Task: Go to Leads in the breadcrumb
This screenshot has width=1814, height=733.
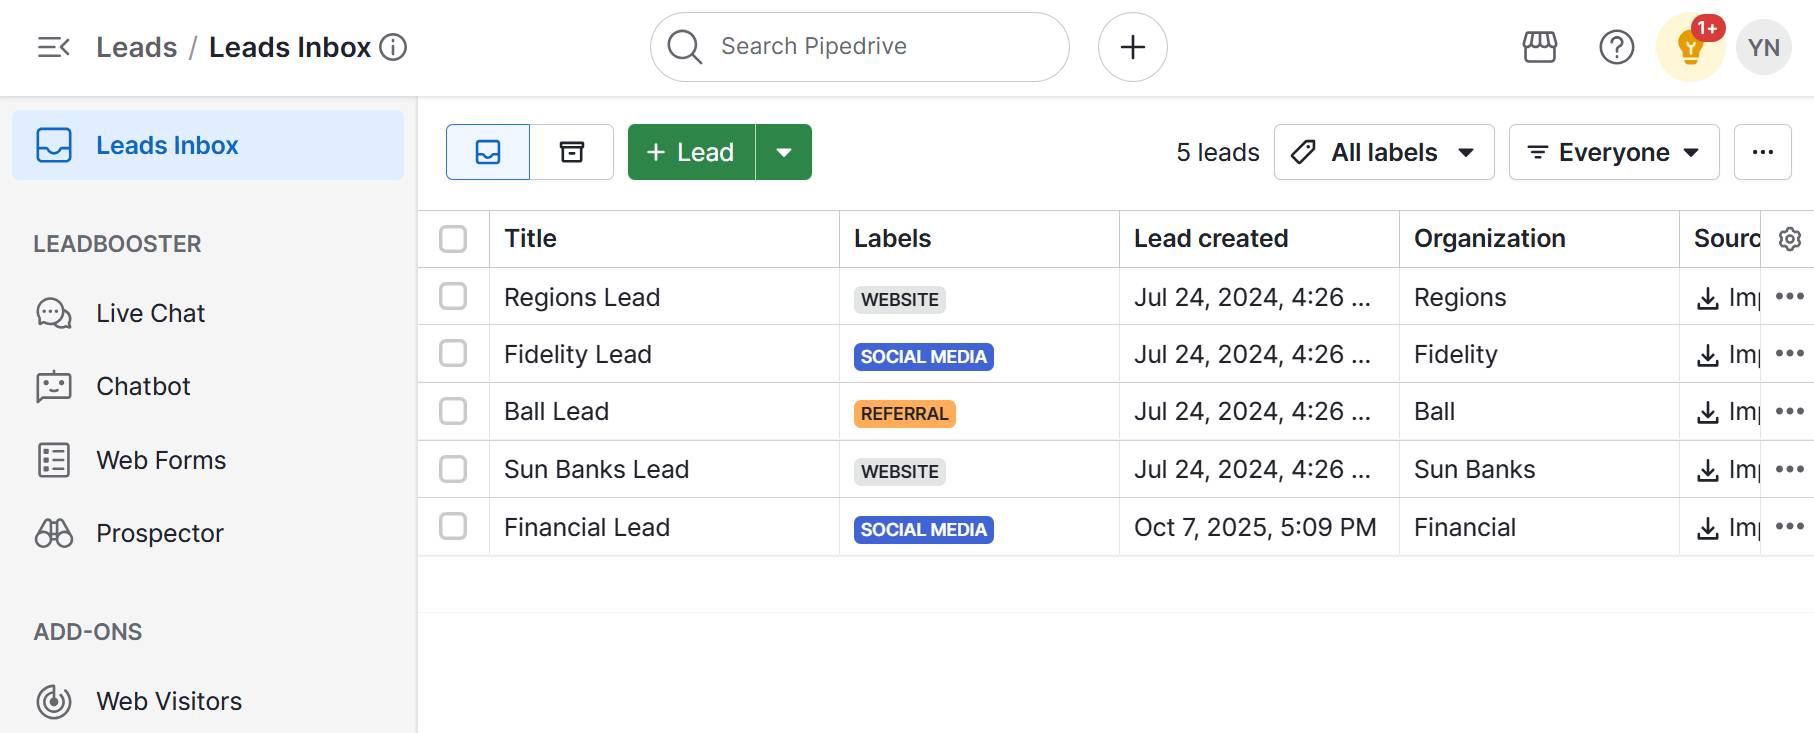Action: pos(136,47)
